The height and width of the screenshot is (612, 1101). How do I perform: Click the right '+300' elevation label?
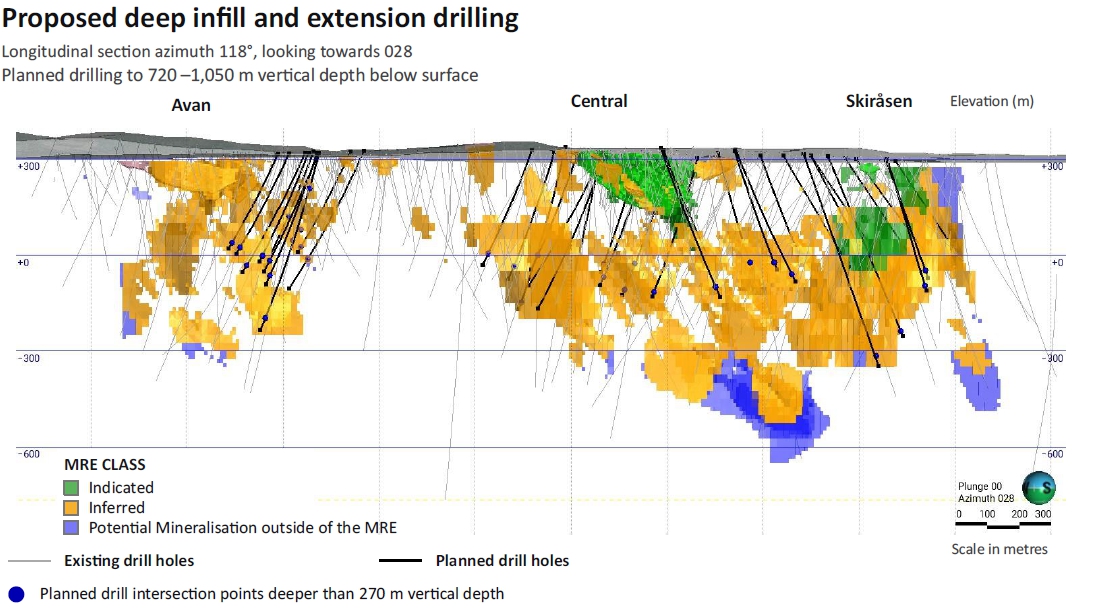tap(1052, 166)
